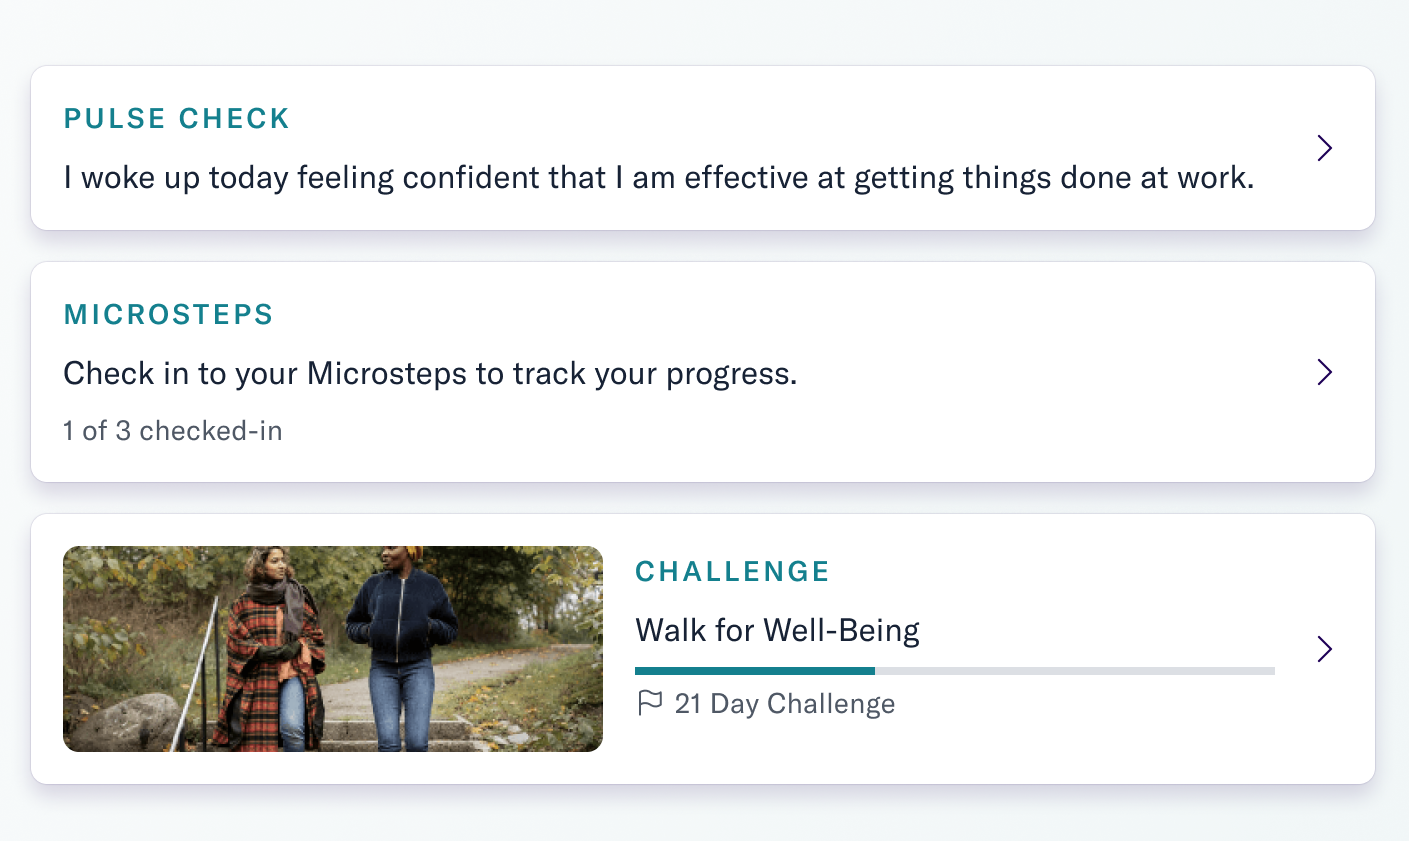Click the Walk for Well-Being progress bar
The image size is (1409, 841).
point(954,671)
